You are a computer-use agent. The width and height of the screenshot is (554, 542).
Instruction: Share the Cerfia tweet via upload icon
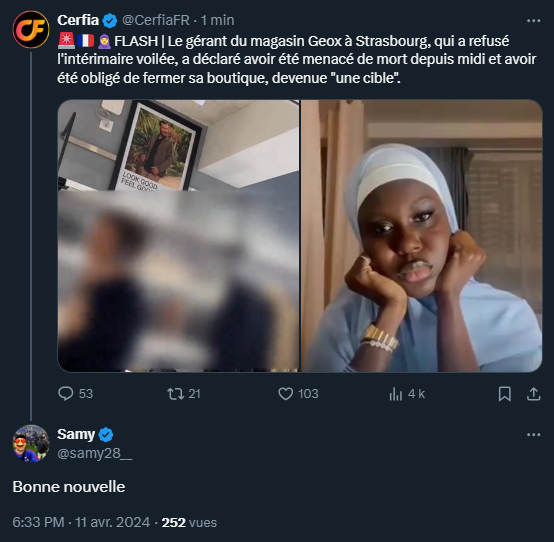point(534,394)
